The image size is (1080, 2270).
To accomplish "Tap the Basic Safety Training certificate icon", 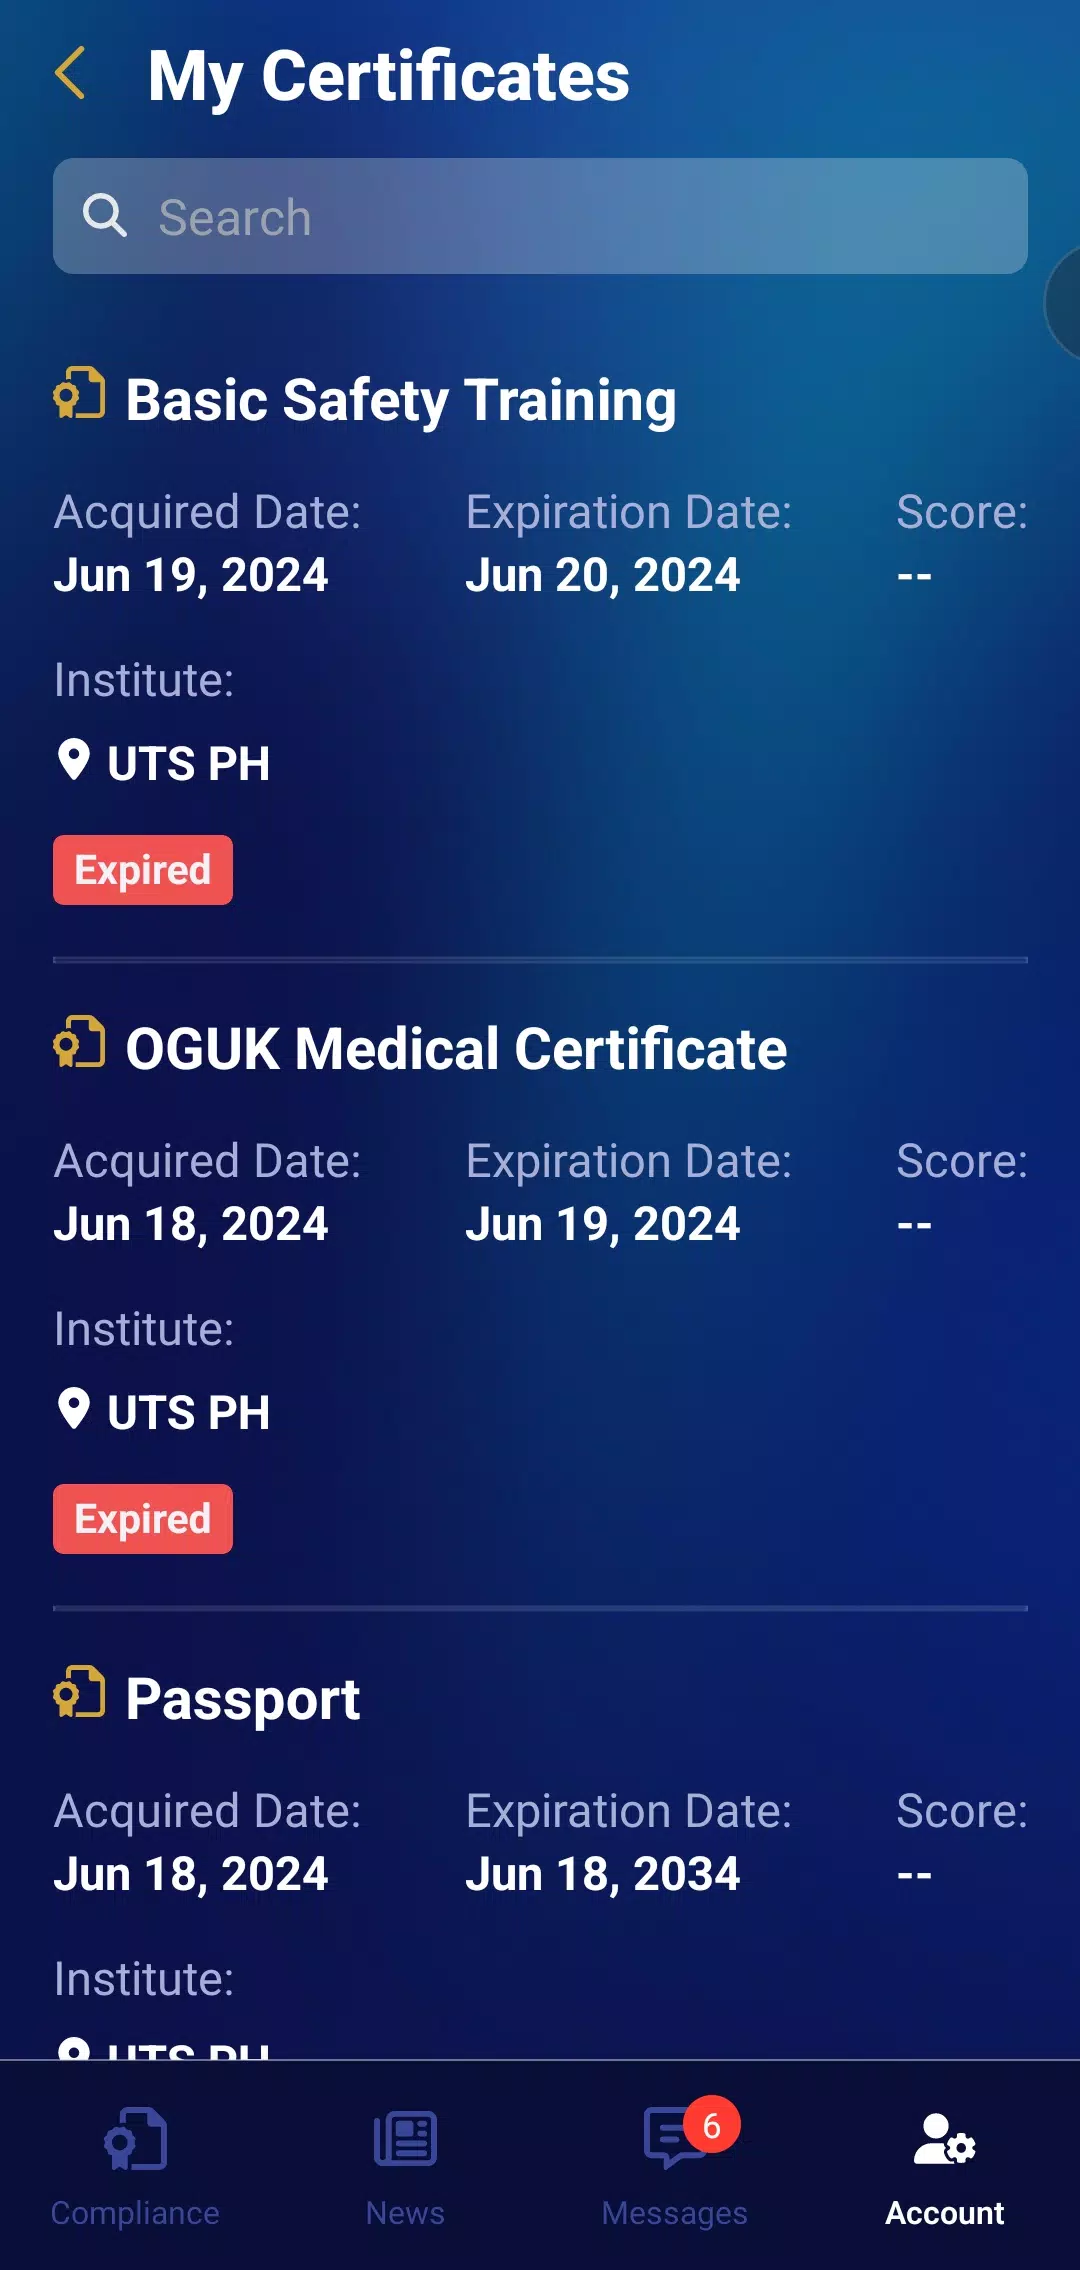I will pyautogui.click(x=79, y=393).
